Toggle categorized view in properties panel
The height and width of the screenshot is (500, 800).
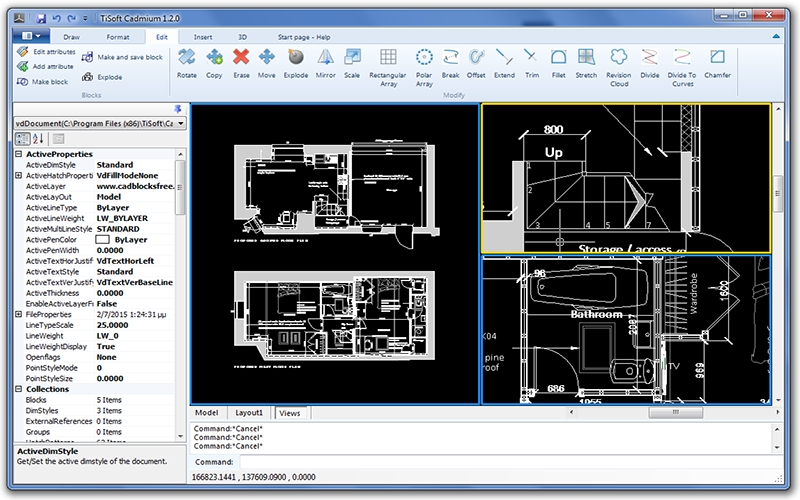[22, 139]
